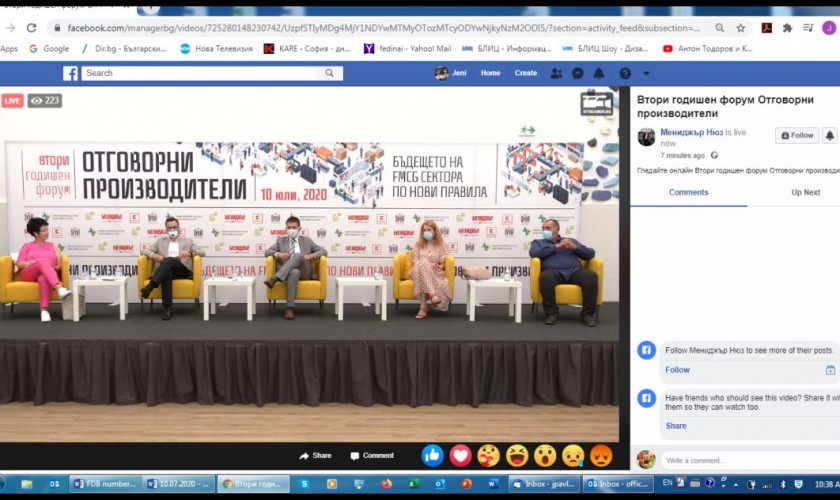The height and width of the screenshot is (500, 840).
Task: Open Facebook friend requests icon
Action: [557, 73]
